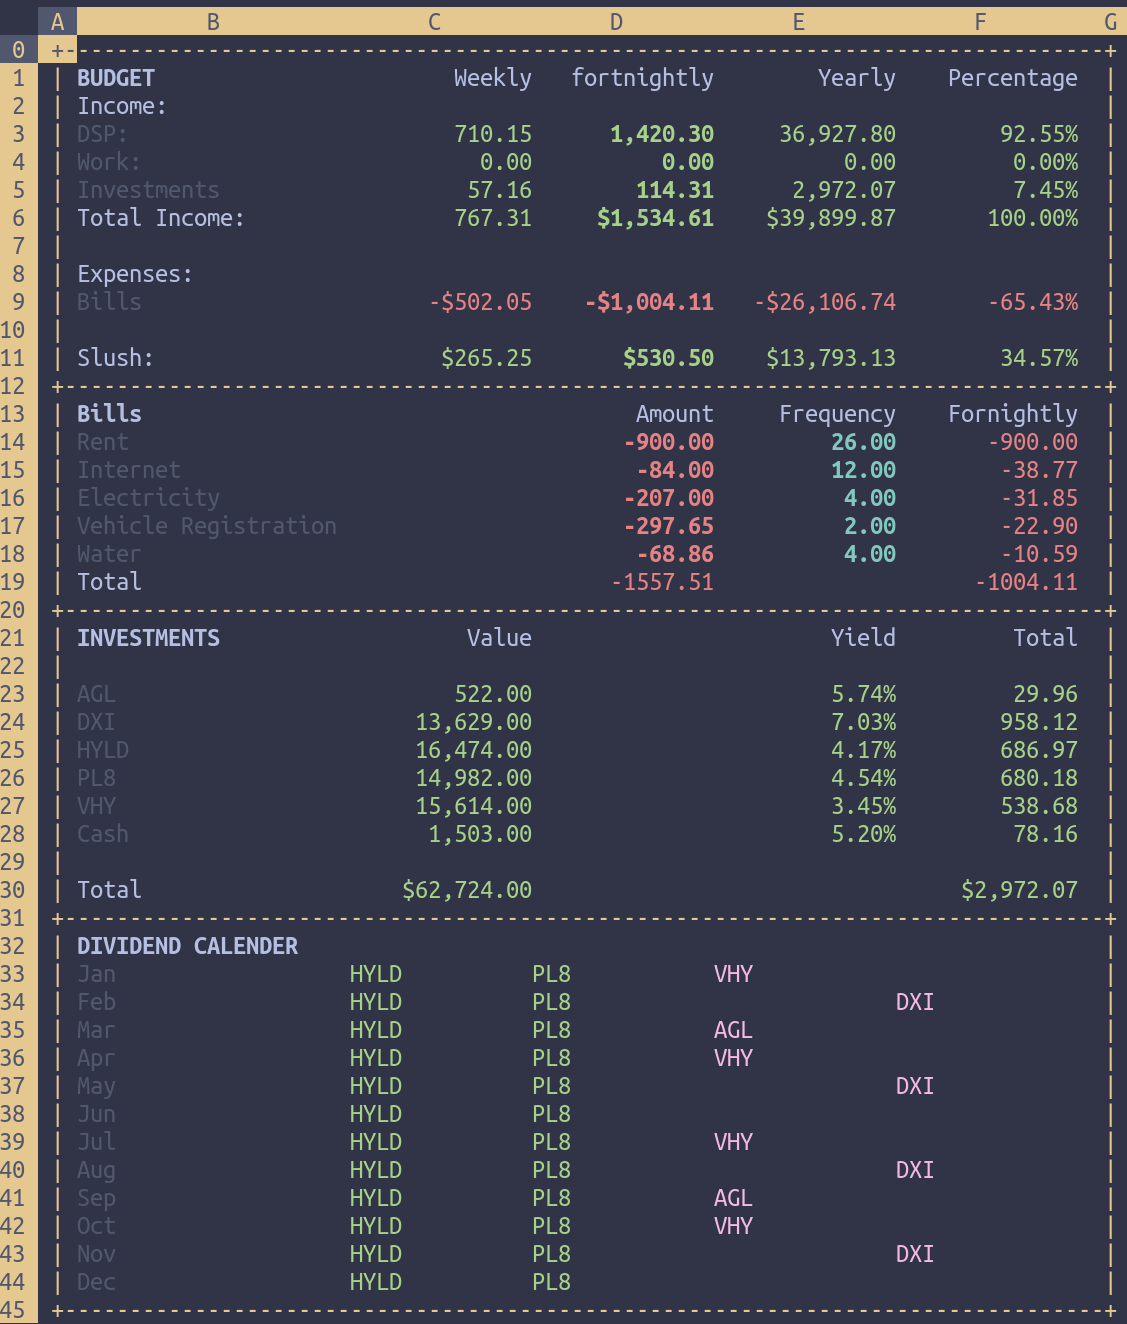The image size is (1127, 1324).
Task: Select column D header
Action: tap(616, 22)
